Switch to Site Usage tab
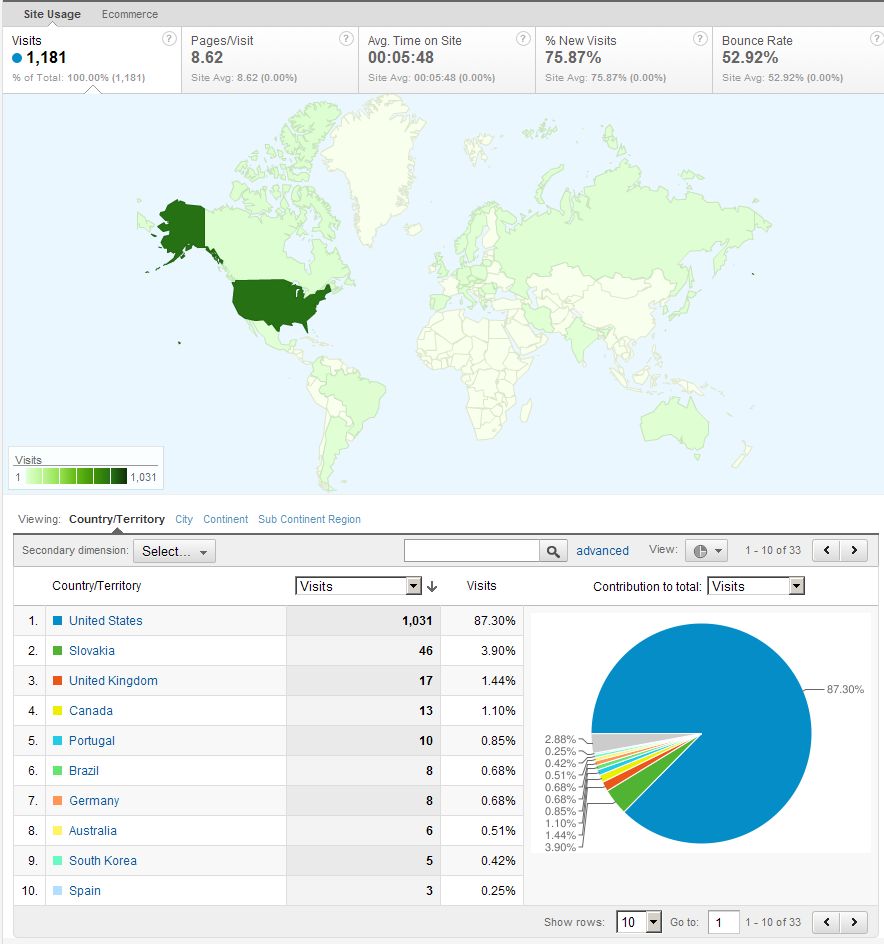Screen dimensions: 884x944 click(x=52, y=14)
